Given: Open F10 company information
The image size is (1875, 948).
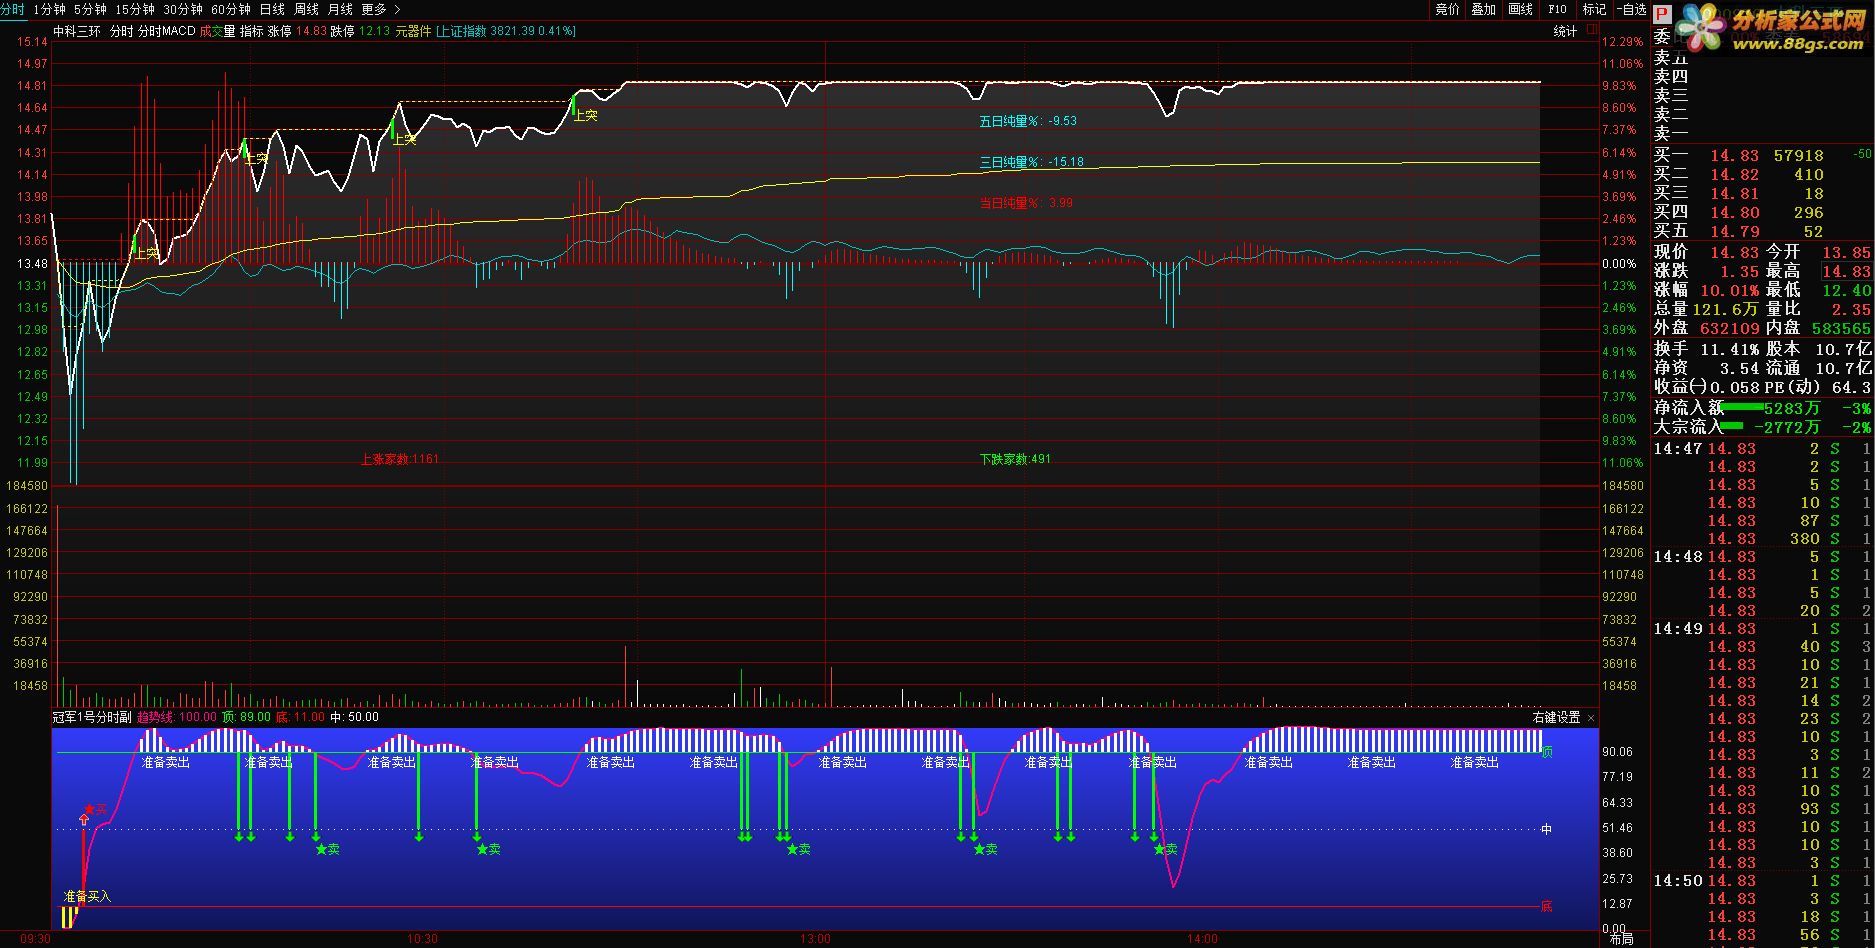Looking at the screenshot, I should tap(1558, 9).
